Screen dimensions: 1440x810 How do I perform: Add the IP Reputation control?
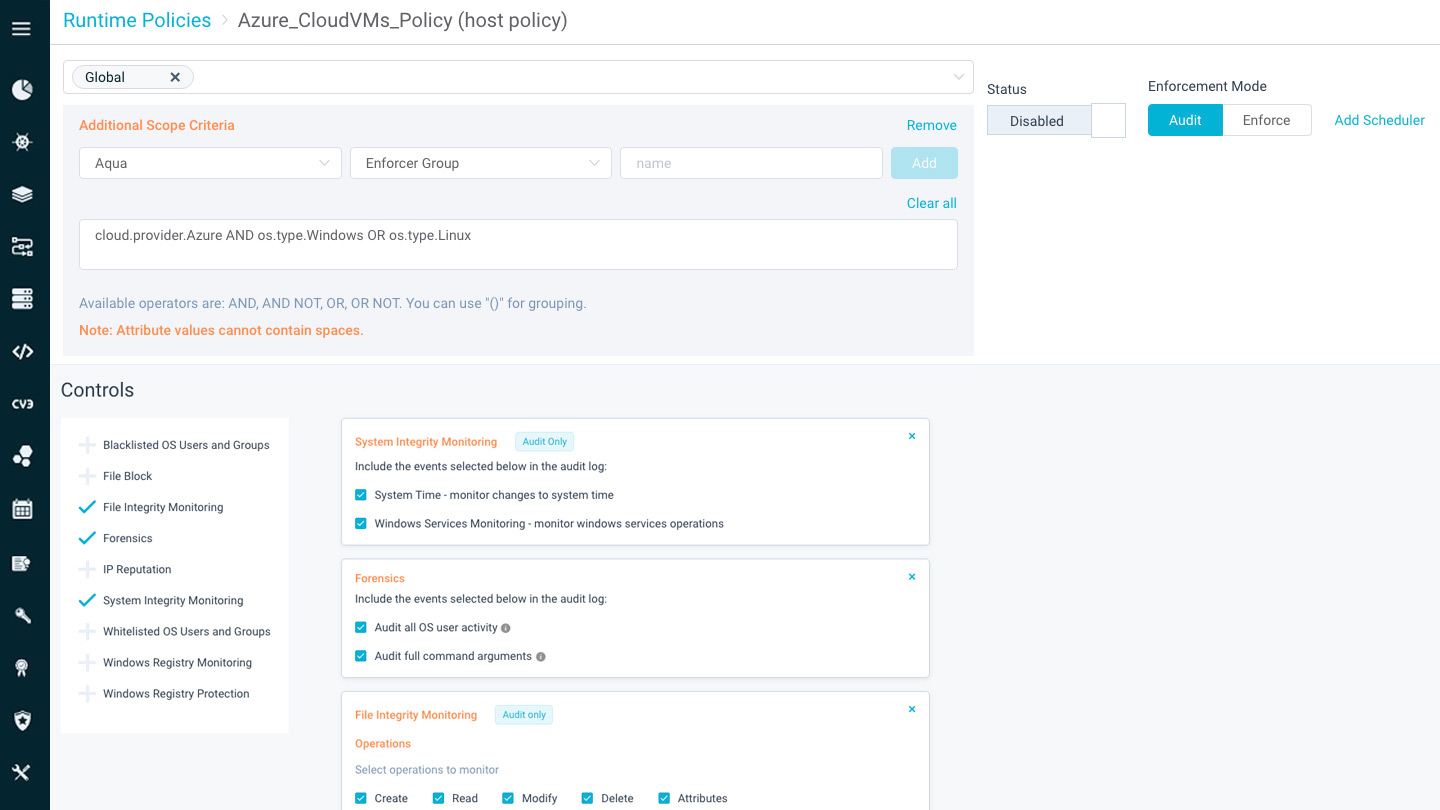(88, 569)
